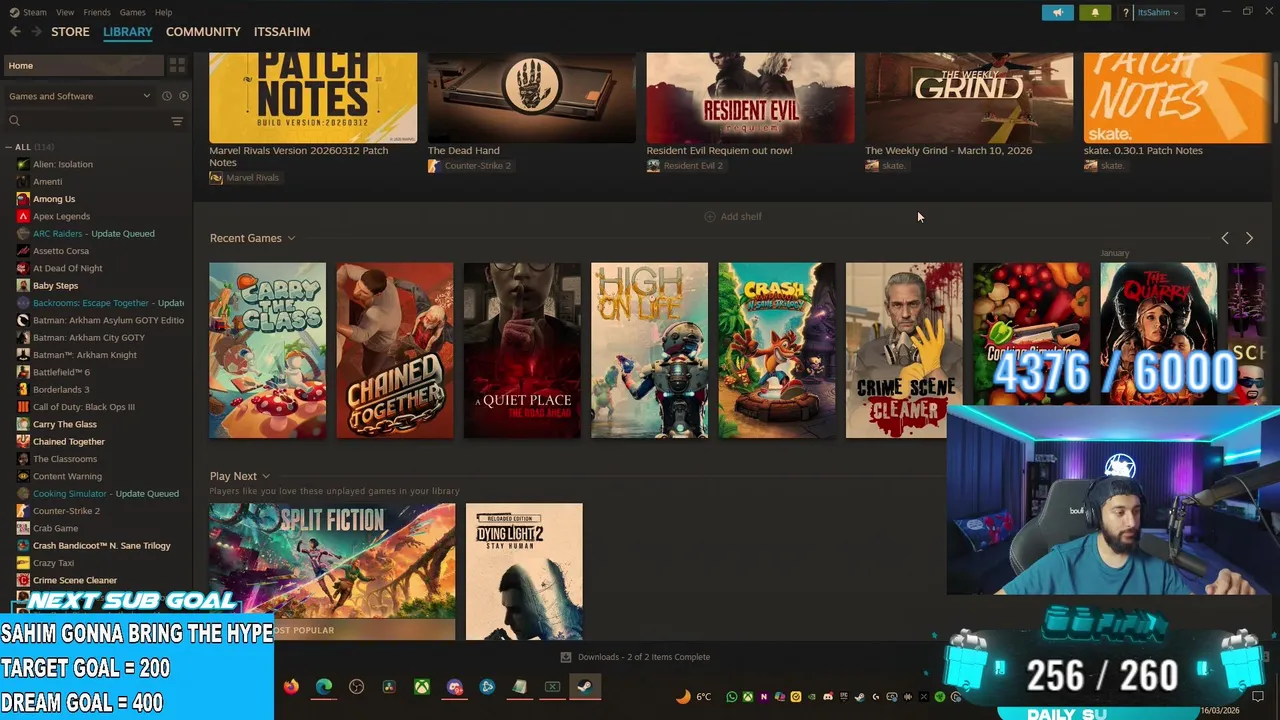Open the notifications bell
Viewport: 1280px width, 720px height.
[x=1095, y=12]
